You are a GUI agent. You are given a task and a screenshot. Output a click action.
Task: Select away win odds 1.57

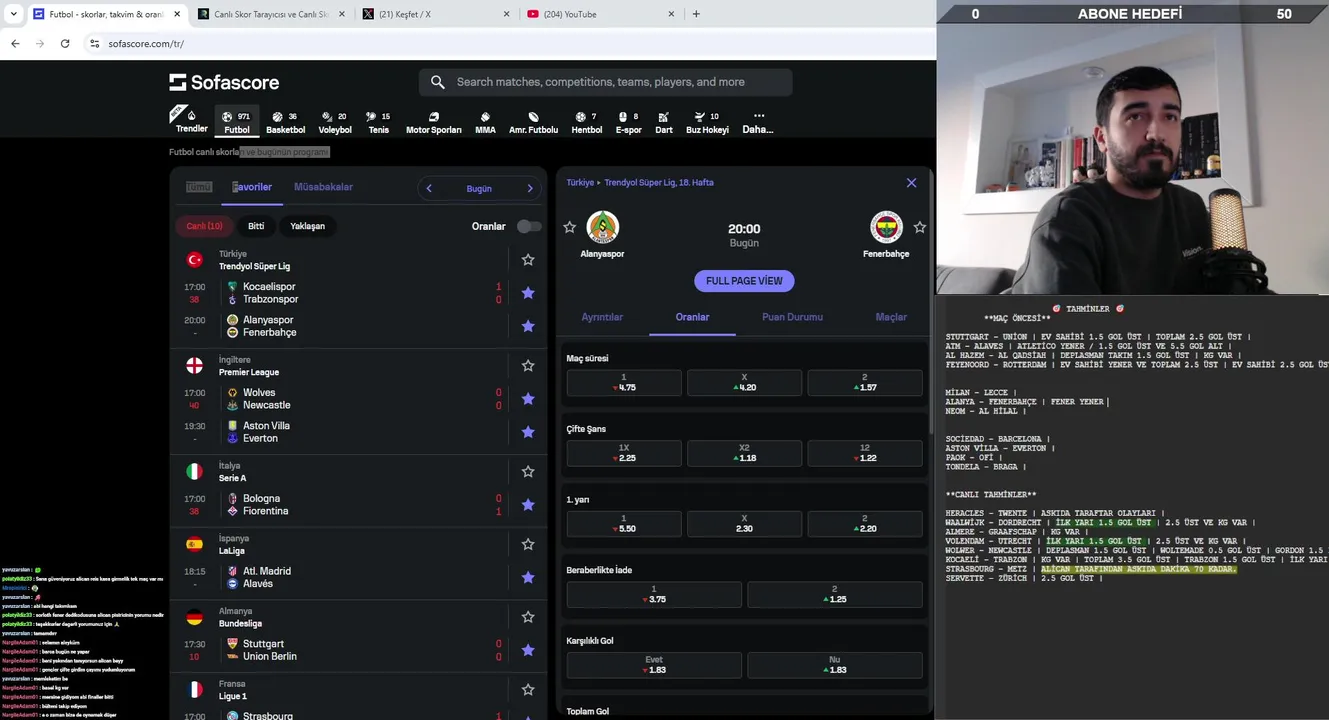865,383
